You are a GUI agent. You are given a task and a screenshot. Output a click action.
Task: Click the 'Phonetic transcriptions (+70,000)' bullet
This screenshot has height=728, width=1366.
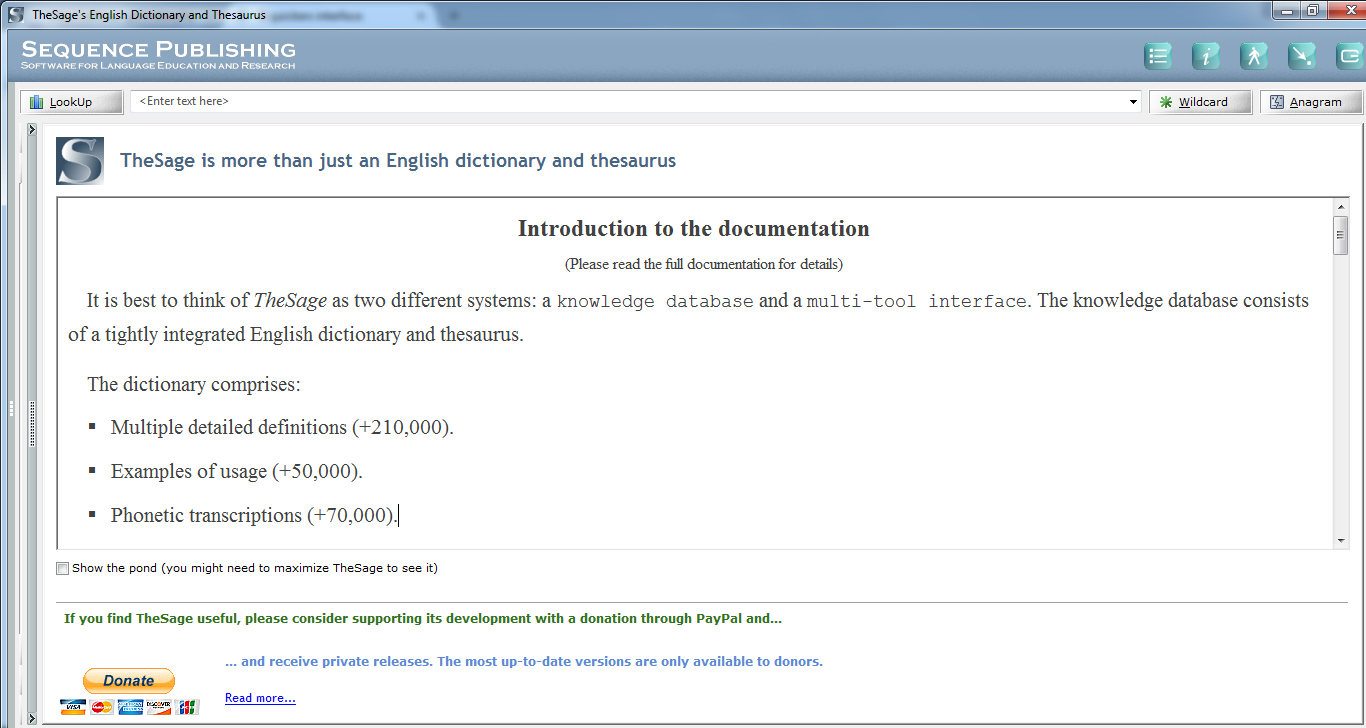tap(254, 515)
